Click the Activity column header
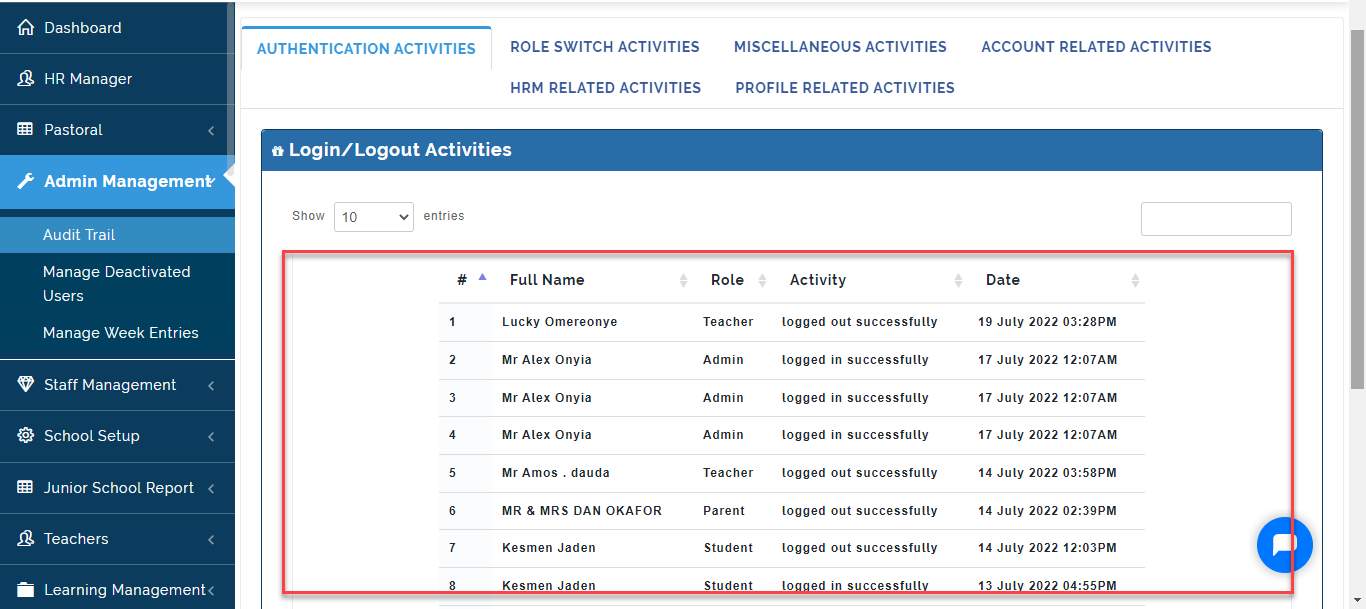This screenshot has height=609, width=1366. click(818, 280)
